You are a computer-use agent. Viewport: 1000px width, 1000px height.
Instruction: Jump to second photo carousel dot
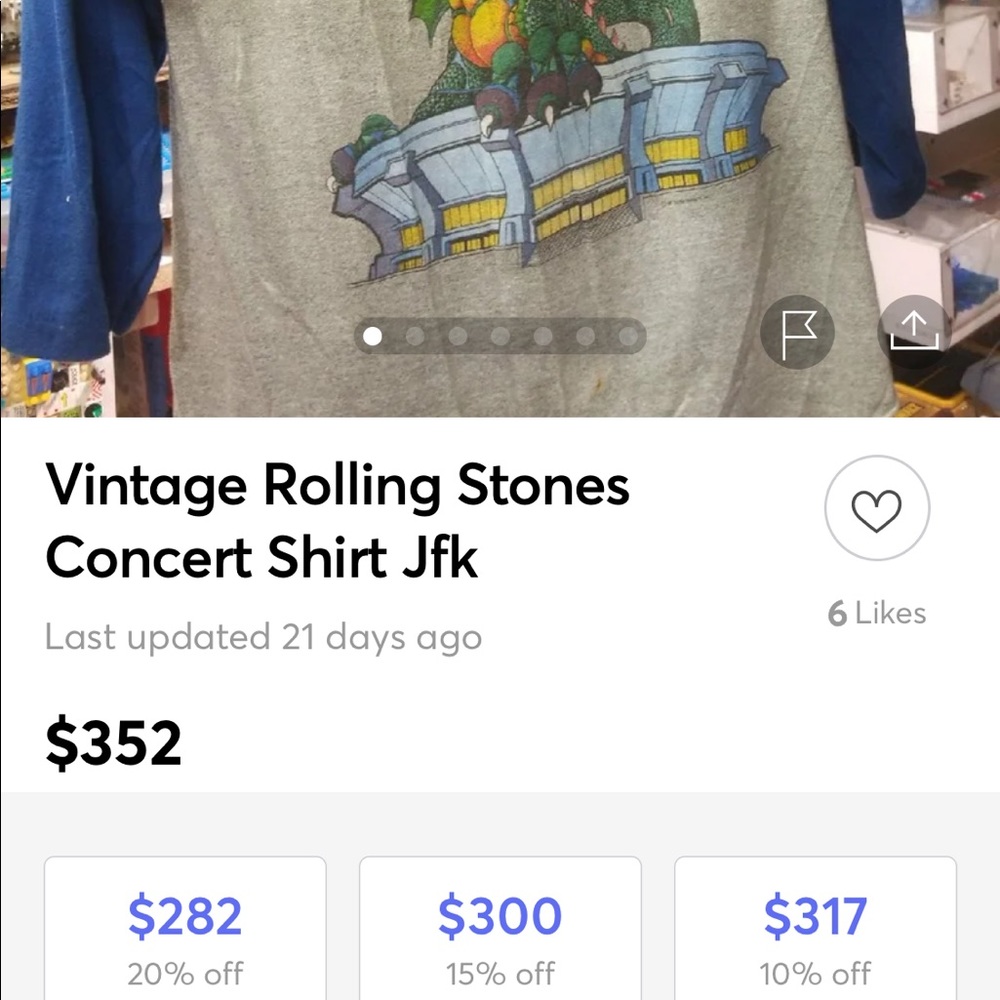point(416,337)
